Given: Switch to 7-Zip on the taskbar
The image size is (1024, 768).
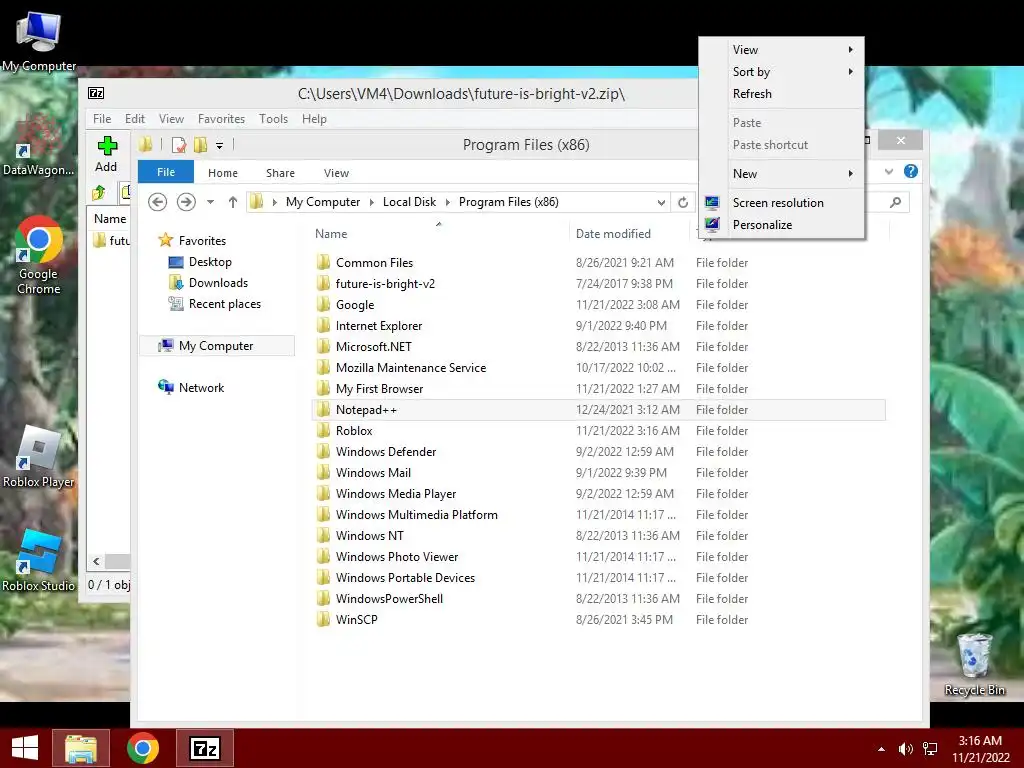Looking at the screenshot, I should pos(204,748).
